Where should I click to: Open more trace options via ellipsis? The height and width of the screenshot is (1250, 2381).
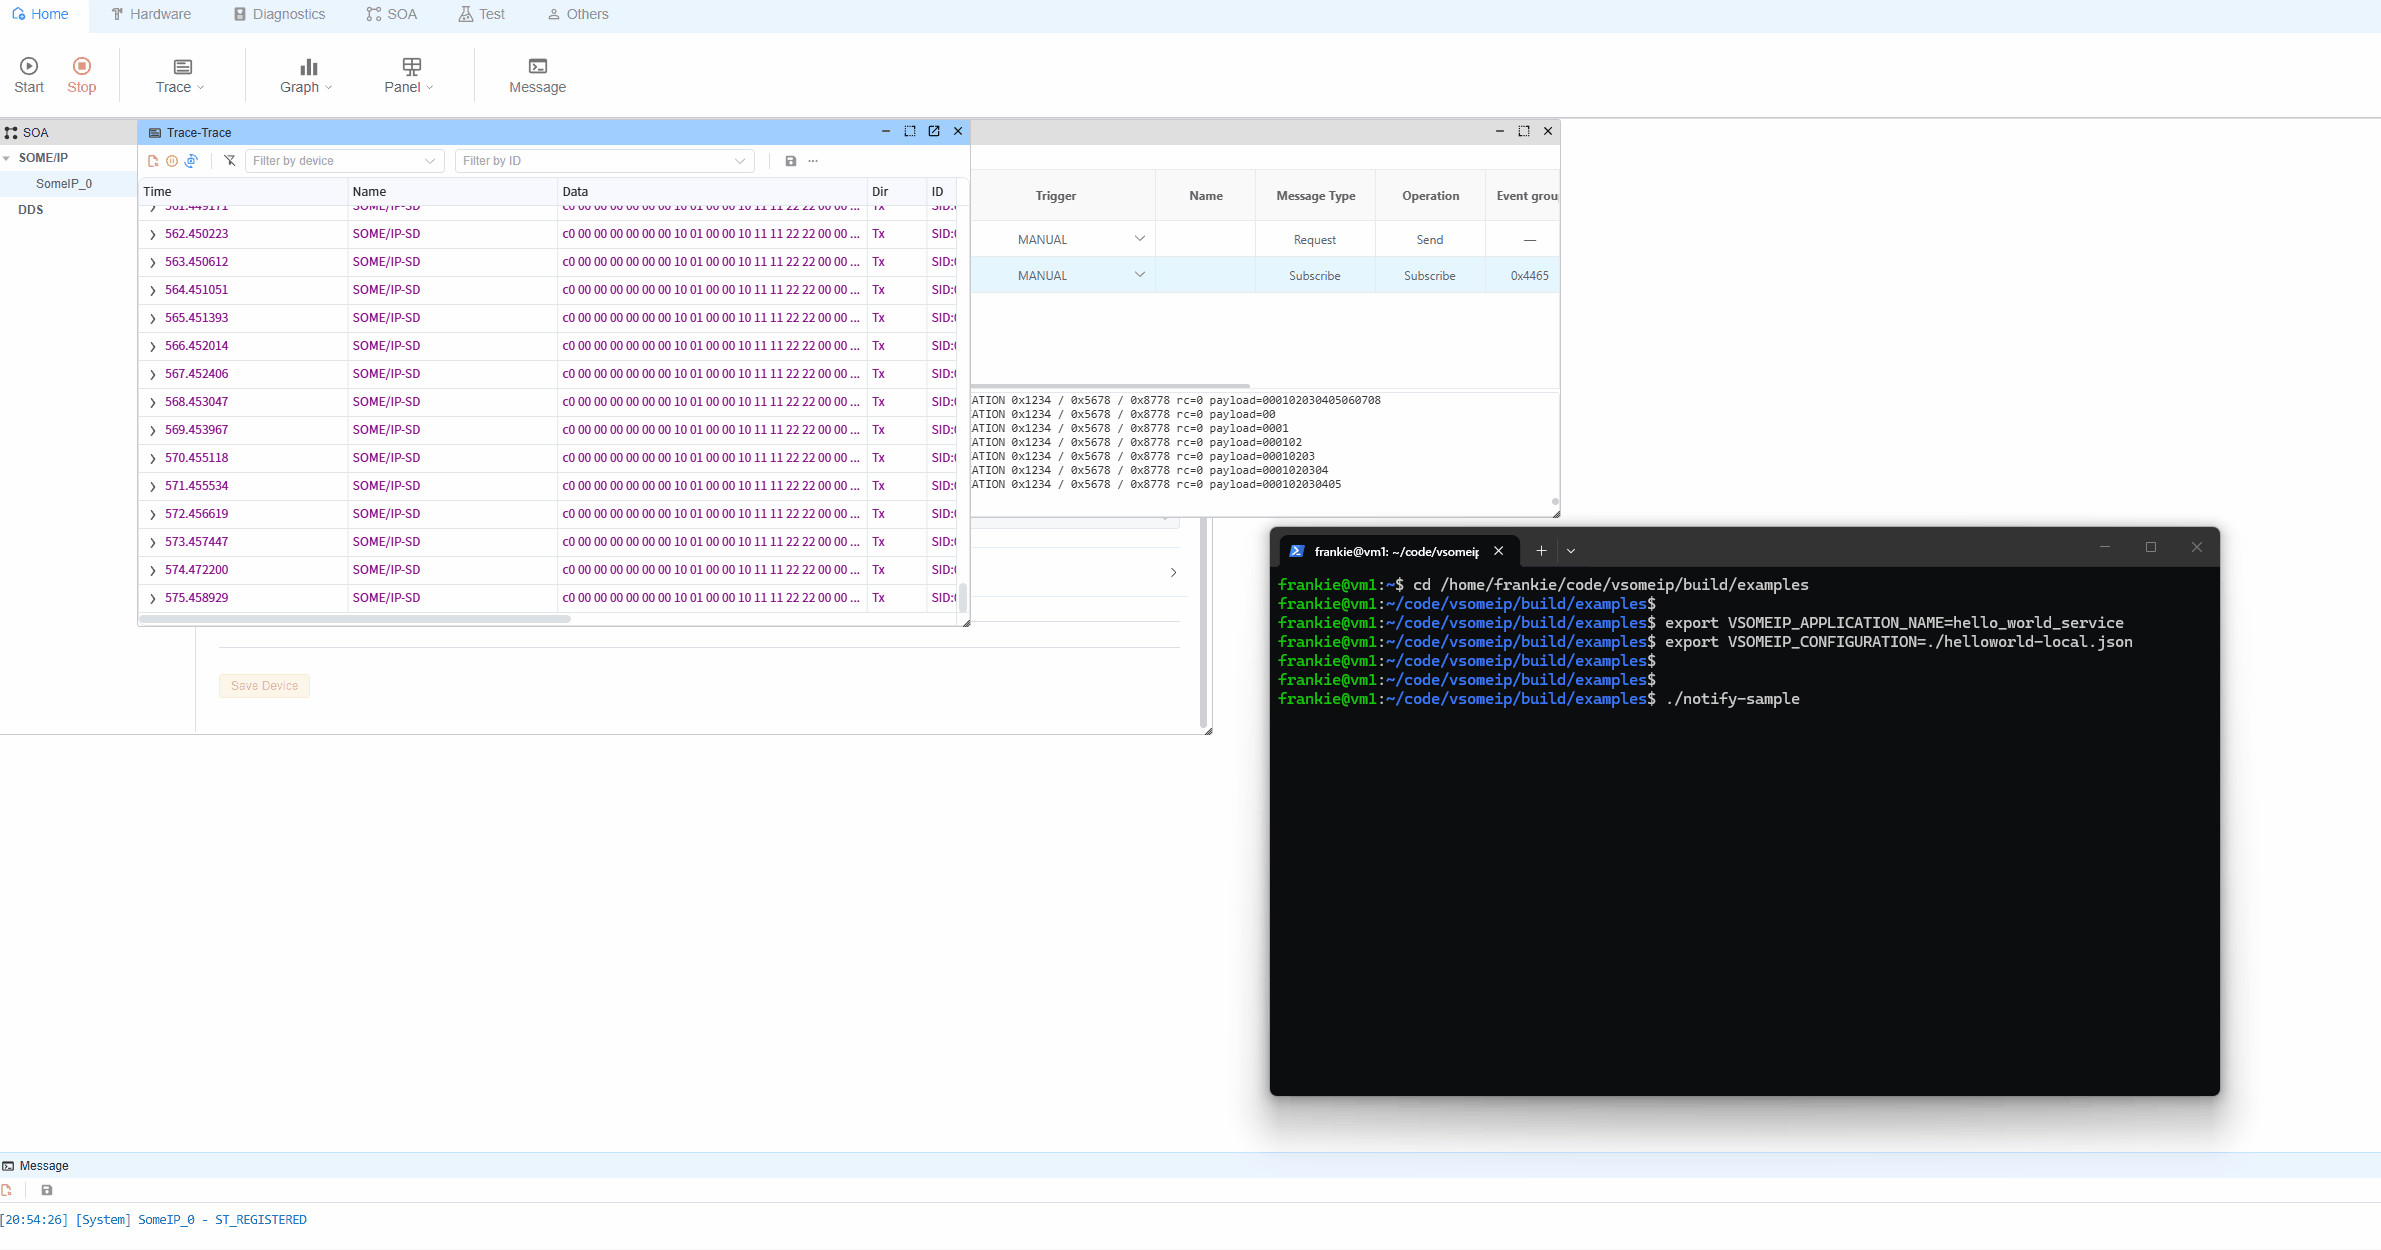tap(812, 161)
